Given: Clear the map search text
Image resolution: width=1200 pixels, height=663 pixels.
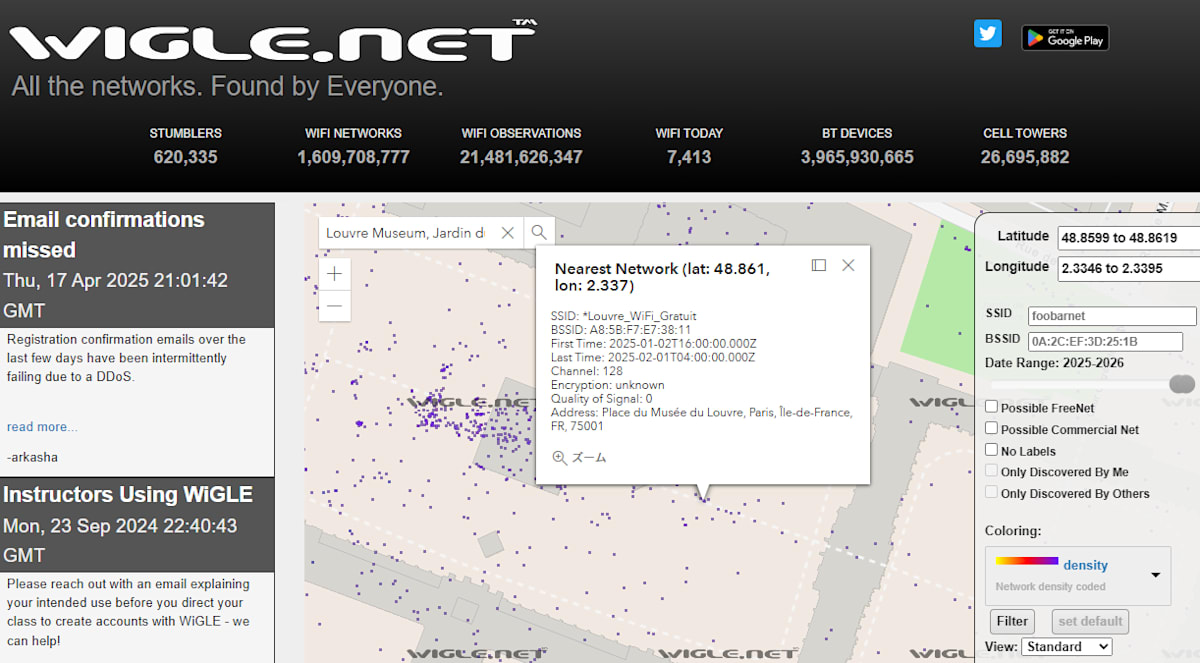Looking at the screenshot, I should click(507, 232).
